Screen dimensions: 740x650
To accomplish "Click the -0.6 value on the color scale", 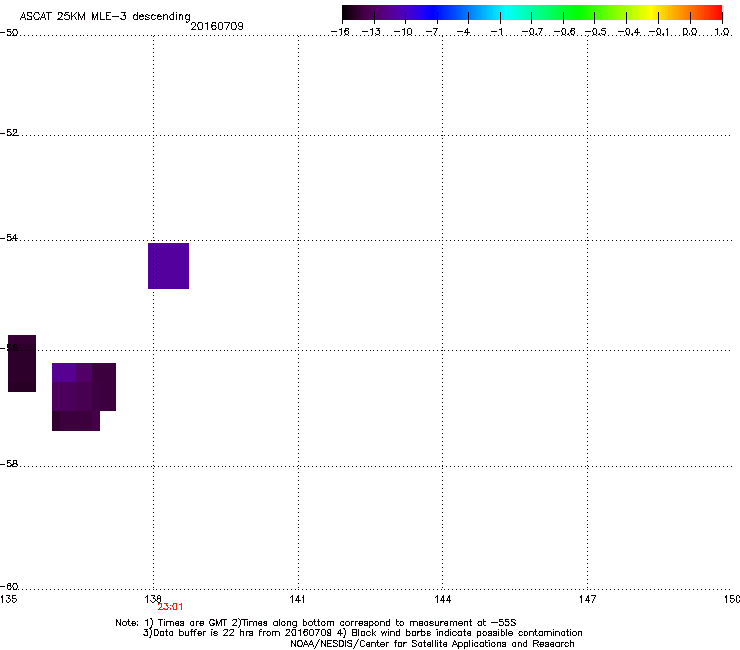I will 564,32.
